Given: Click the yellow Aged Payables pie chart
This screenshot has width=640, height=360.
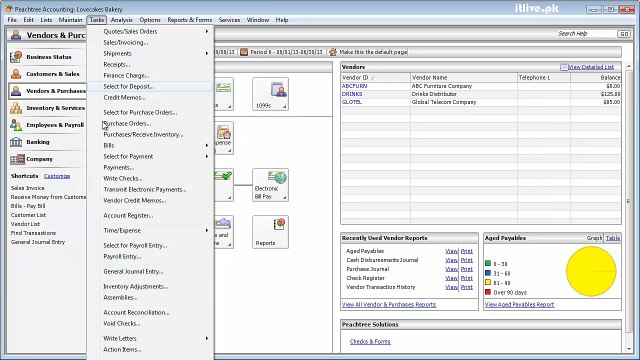Looking at the screenshot, I should pos(591,271).
